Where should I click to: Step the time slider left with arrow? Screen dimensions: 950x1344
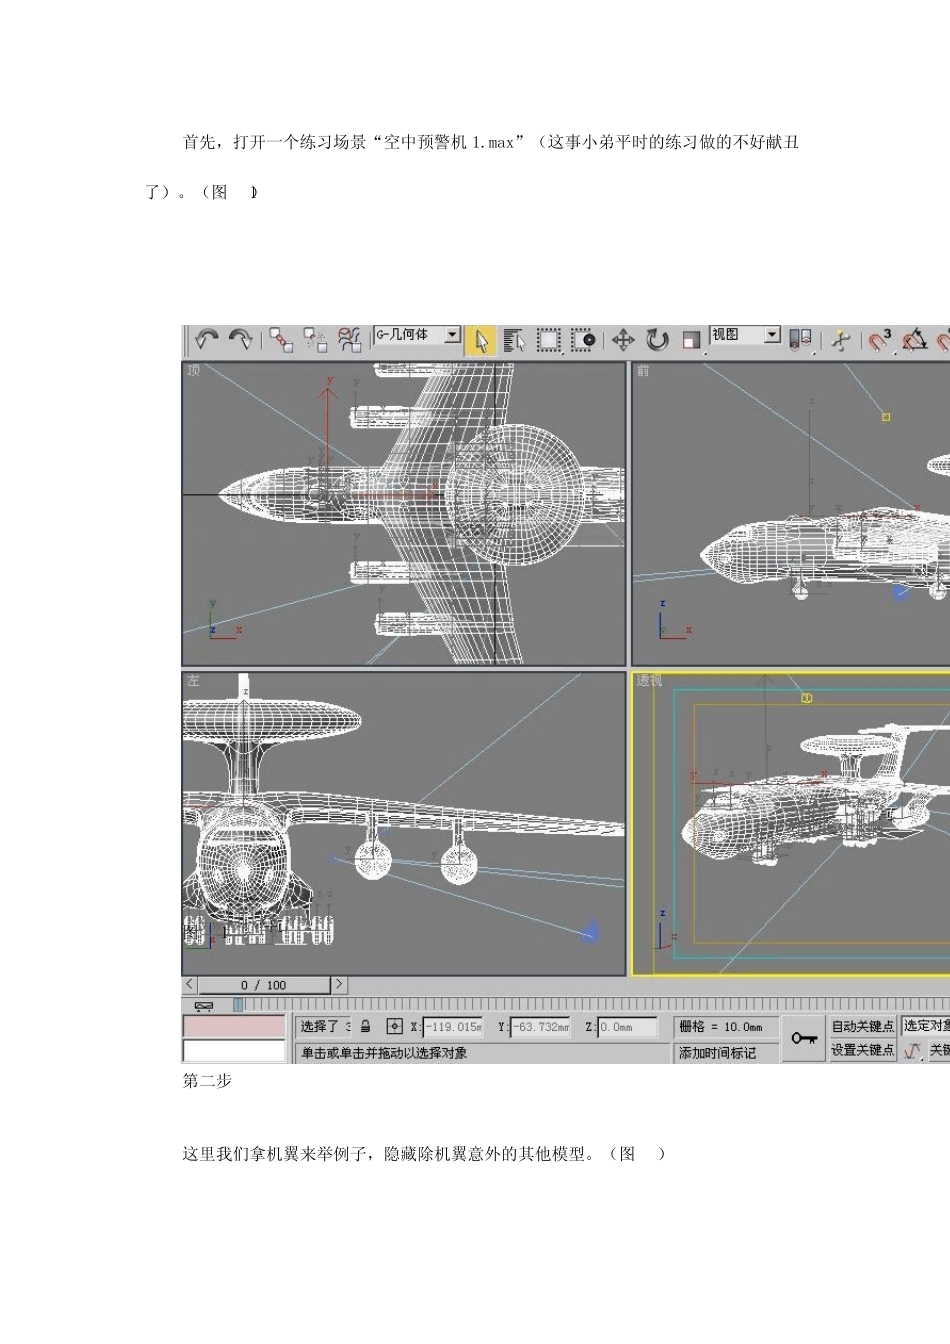190,985
